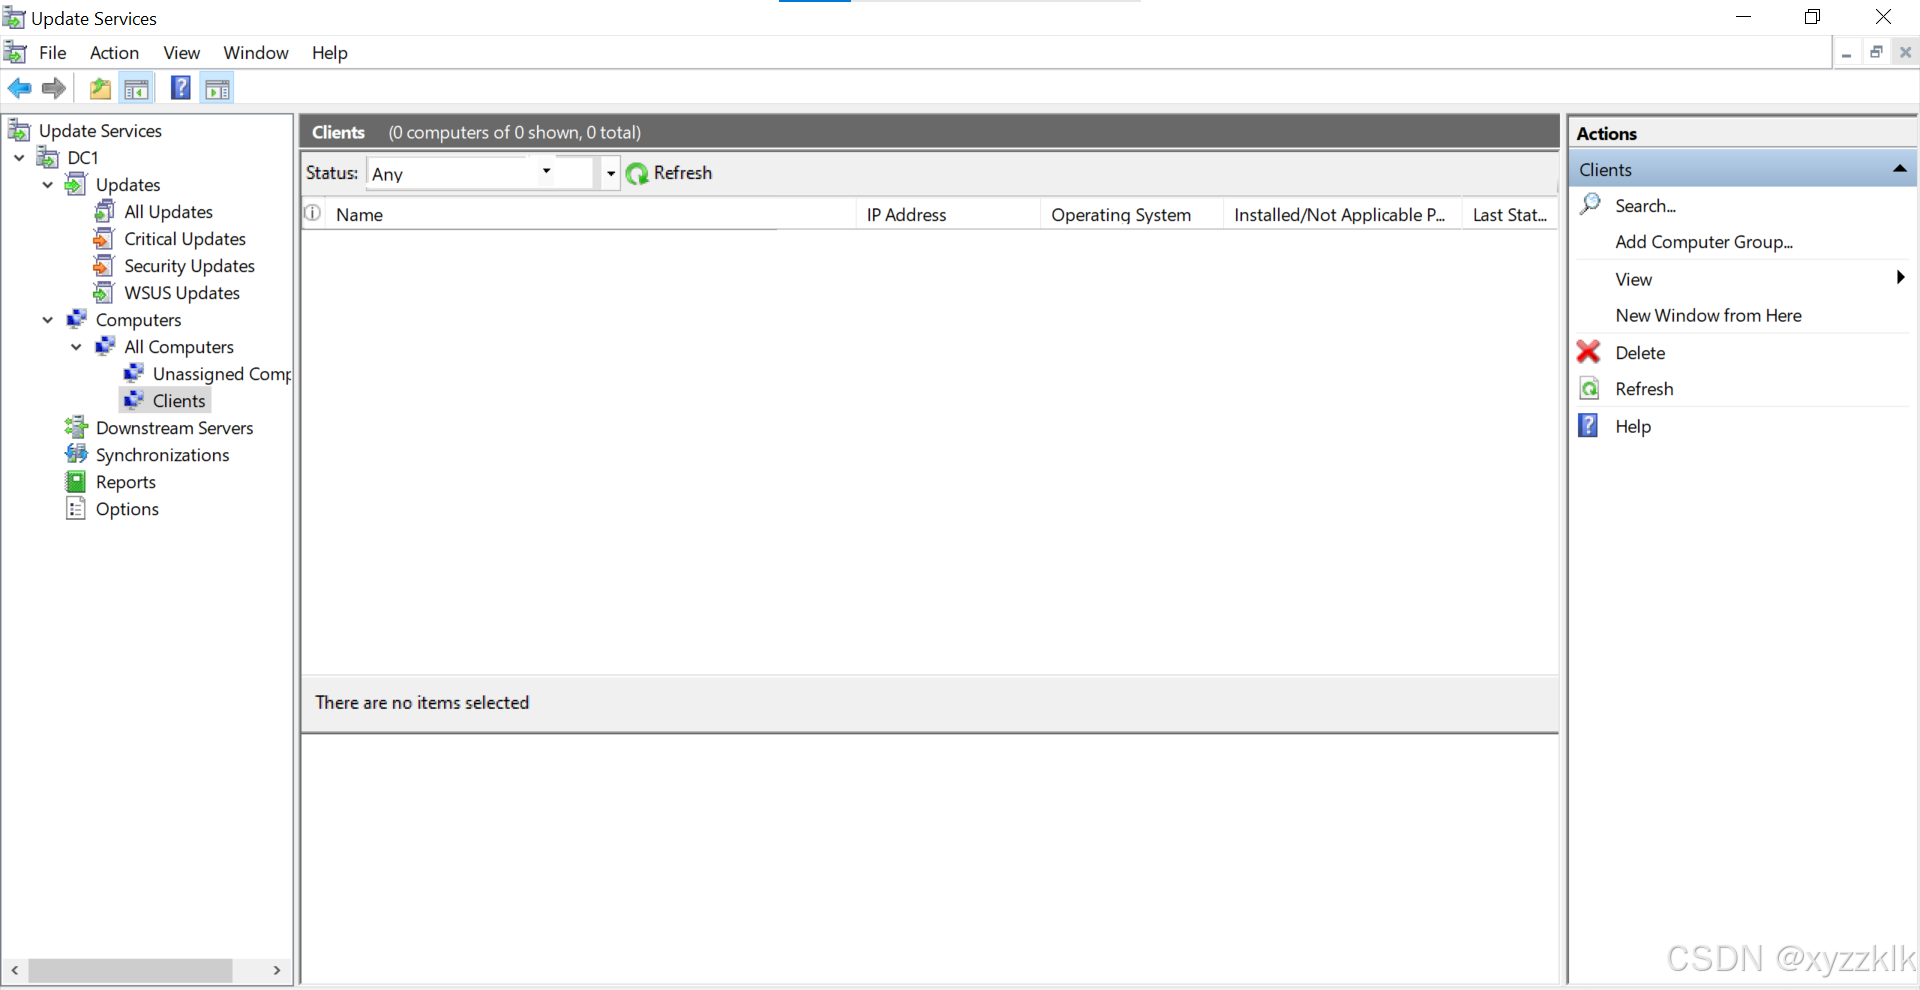Click the Back arrow toolbar icon
1920x990 pixels.
19,89
